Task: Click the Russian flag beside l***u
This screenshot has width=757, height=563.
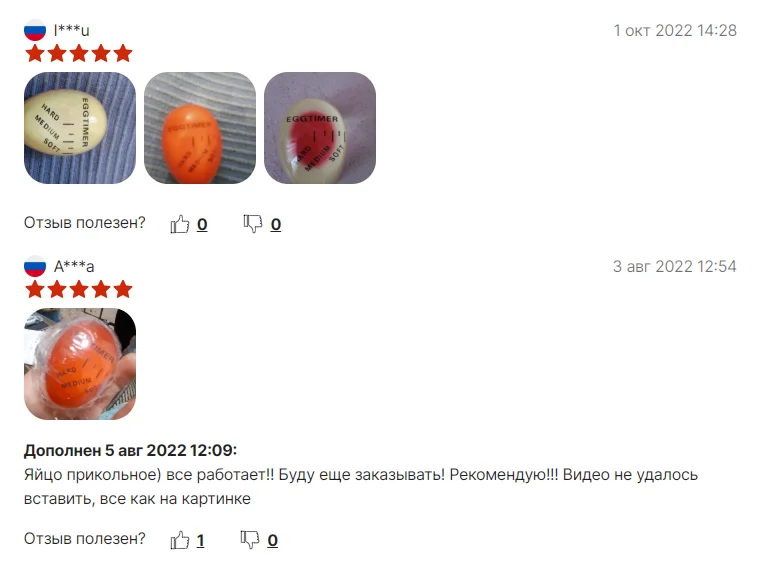Action: (35, 30)
